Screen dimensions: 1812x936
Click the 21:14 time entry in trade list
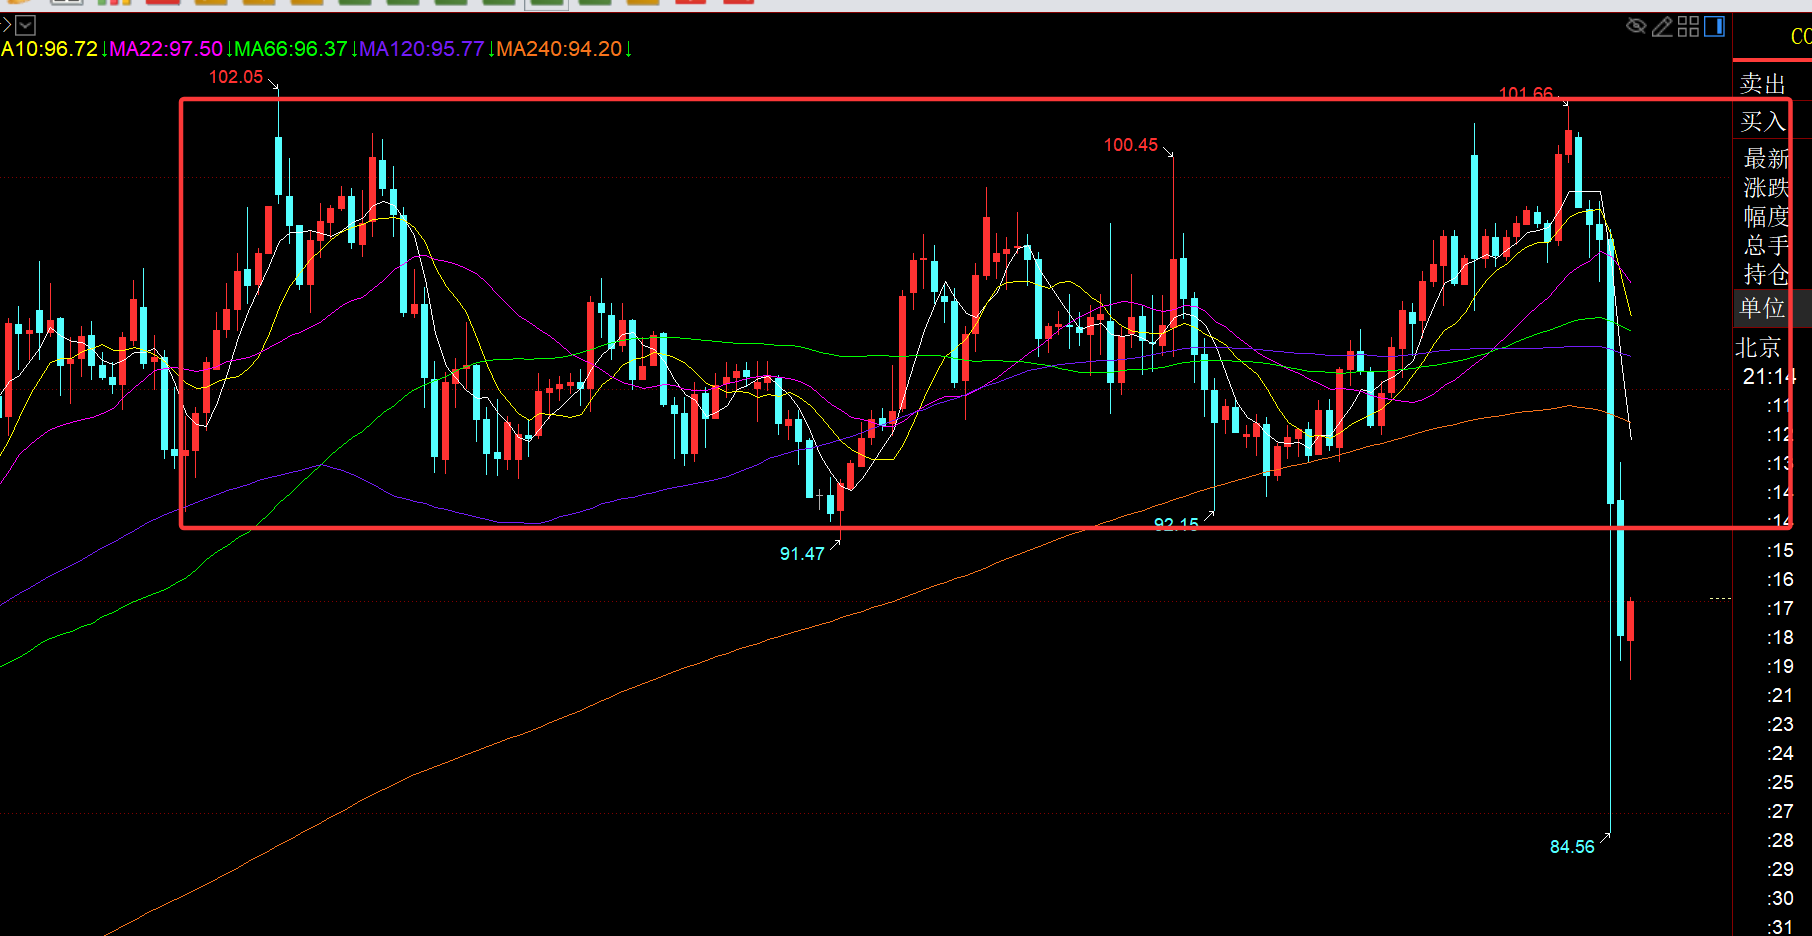pyautogui.click(x=1770, y=377)
